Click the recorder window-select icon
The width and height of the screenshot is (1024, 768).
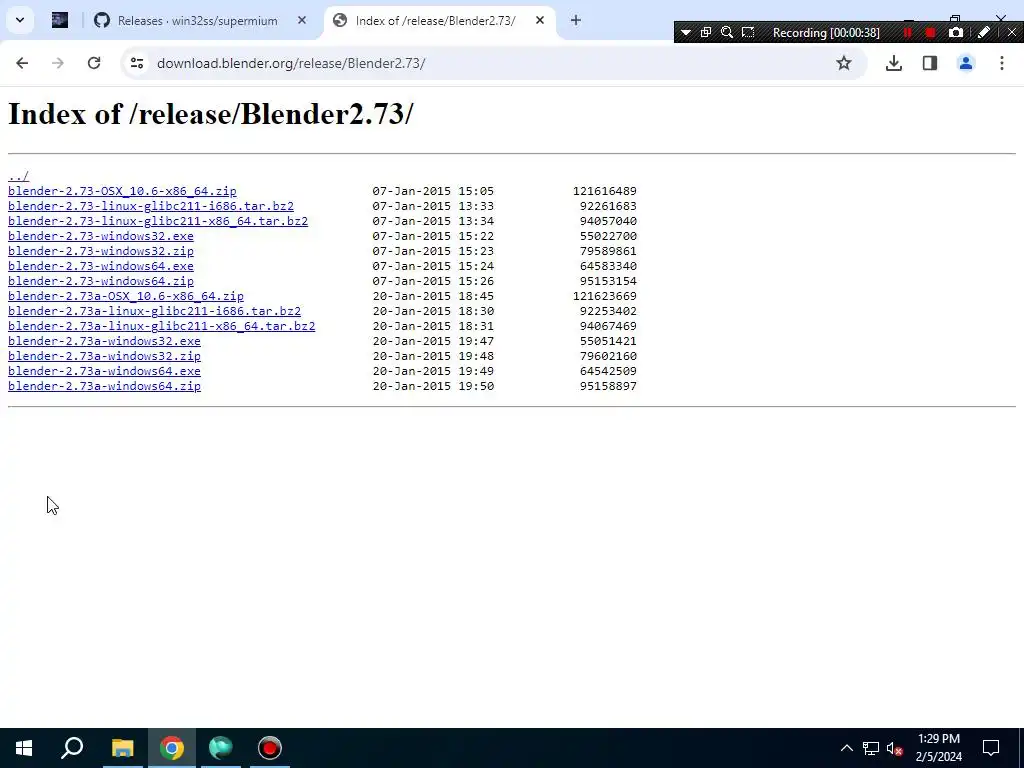pyautogui.click(x=706, y=32)
